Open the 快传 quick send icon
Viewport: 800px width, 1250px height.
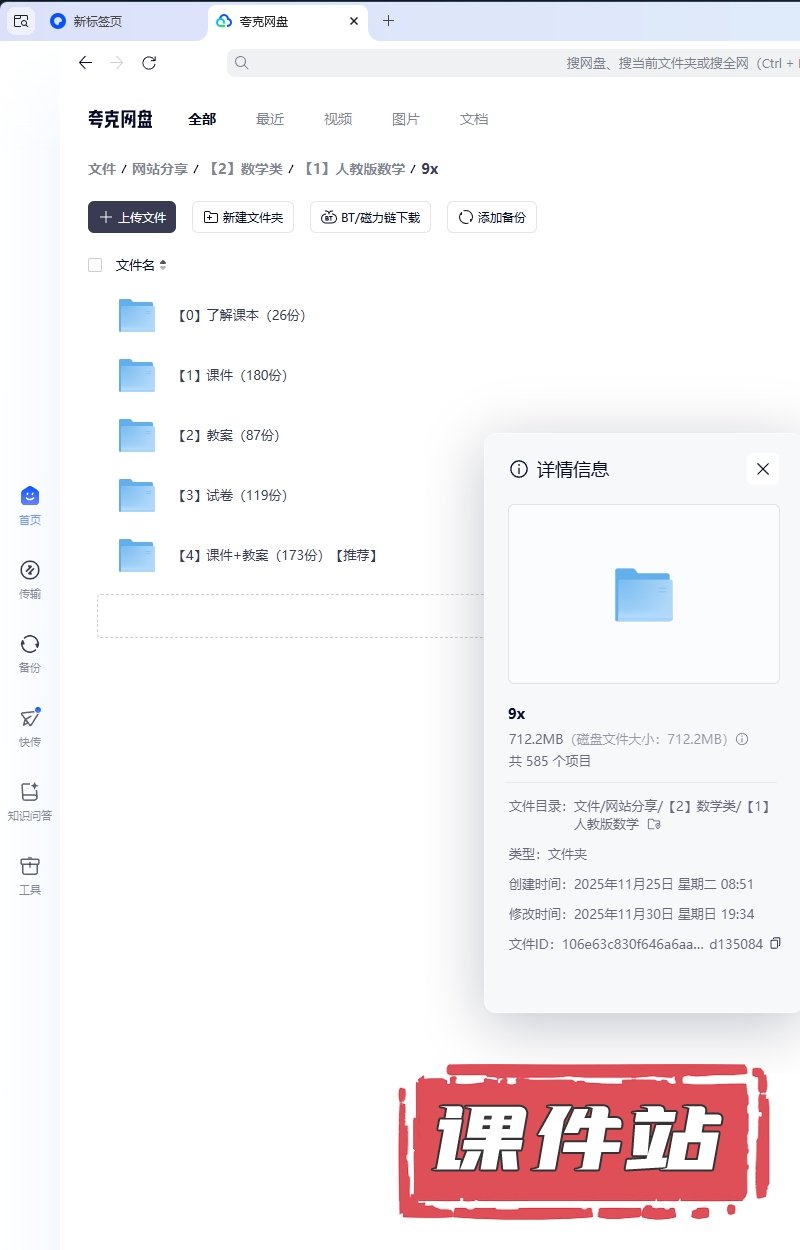point(30,718)
